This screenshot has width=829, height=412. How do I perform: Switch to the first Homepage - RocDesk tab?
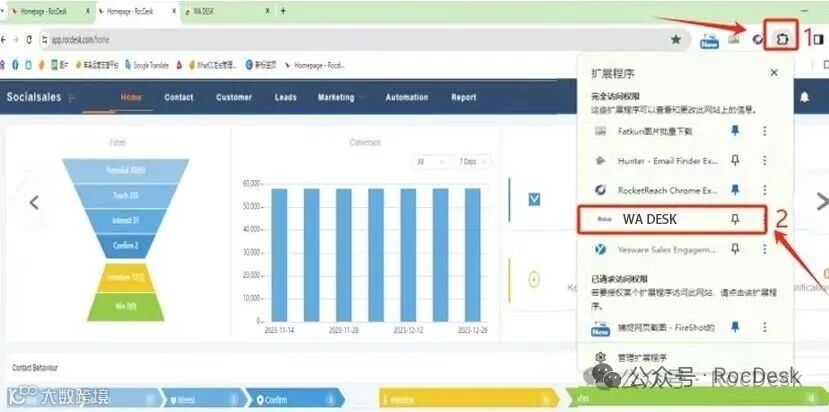(x=50, y=11)
